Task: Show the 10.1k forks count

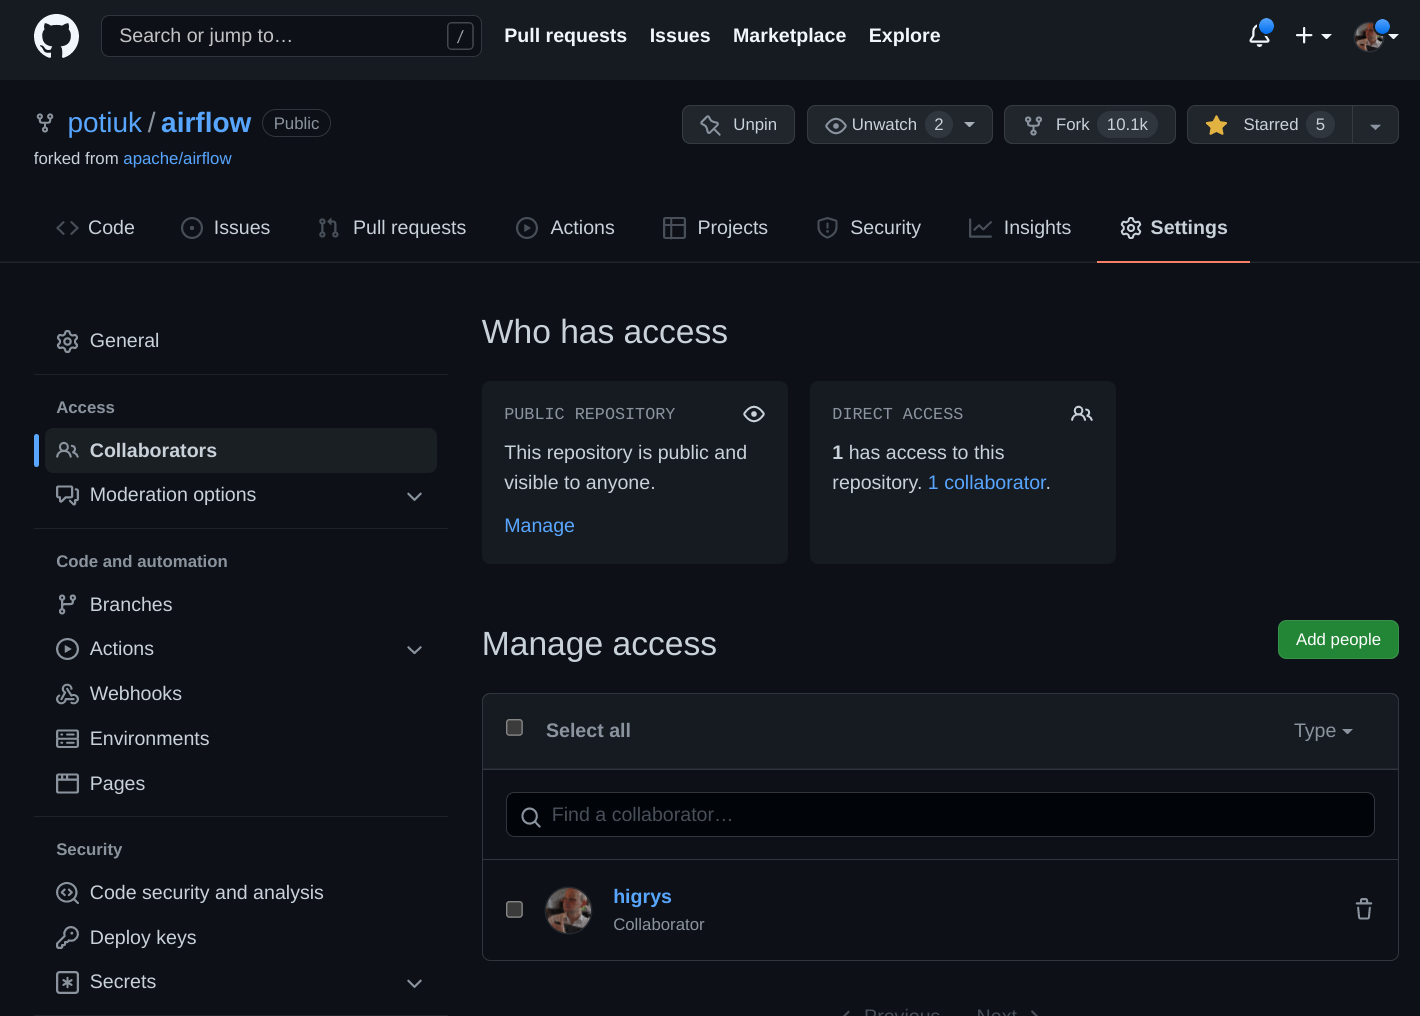Action: (x=1127, y=125)
